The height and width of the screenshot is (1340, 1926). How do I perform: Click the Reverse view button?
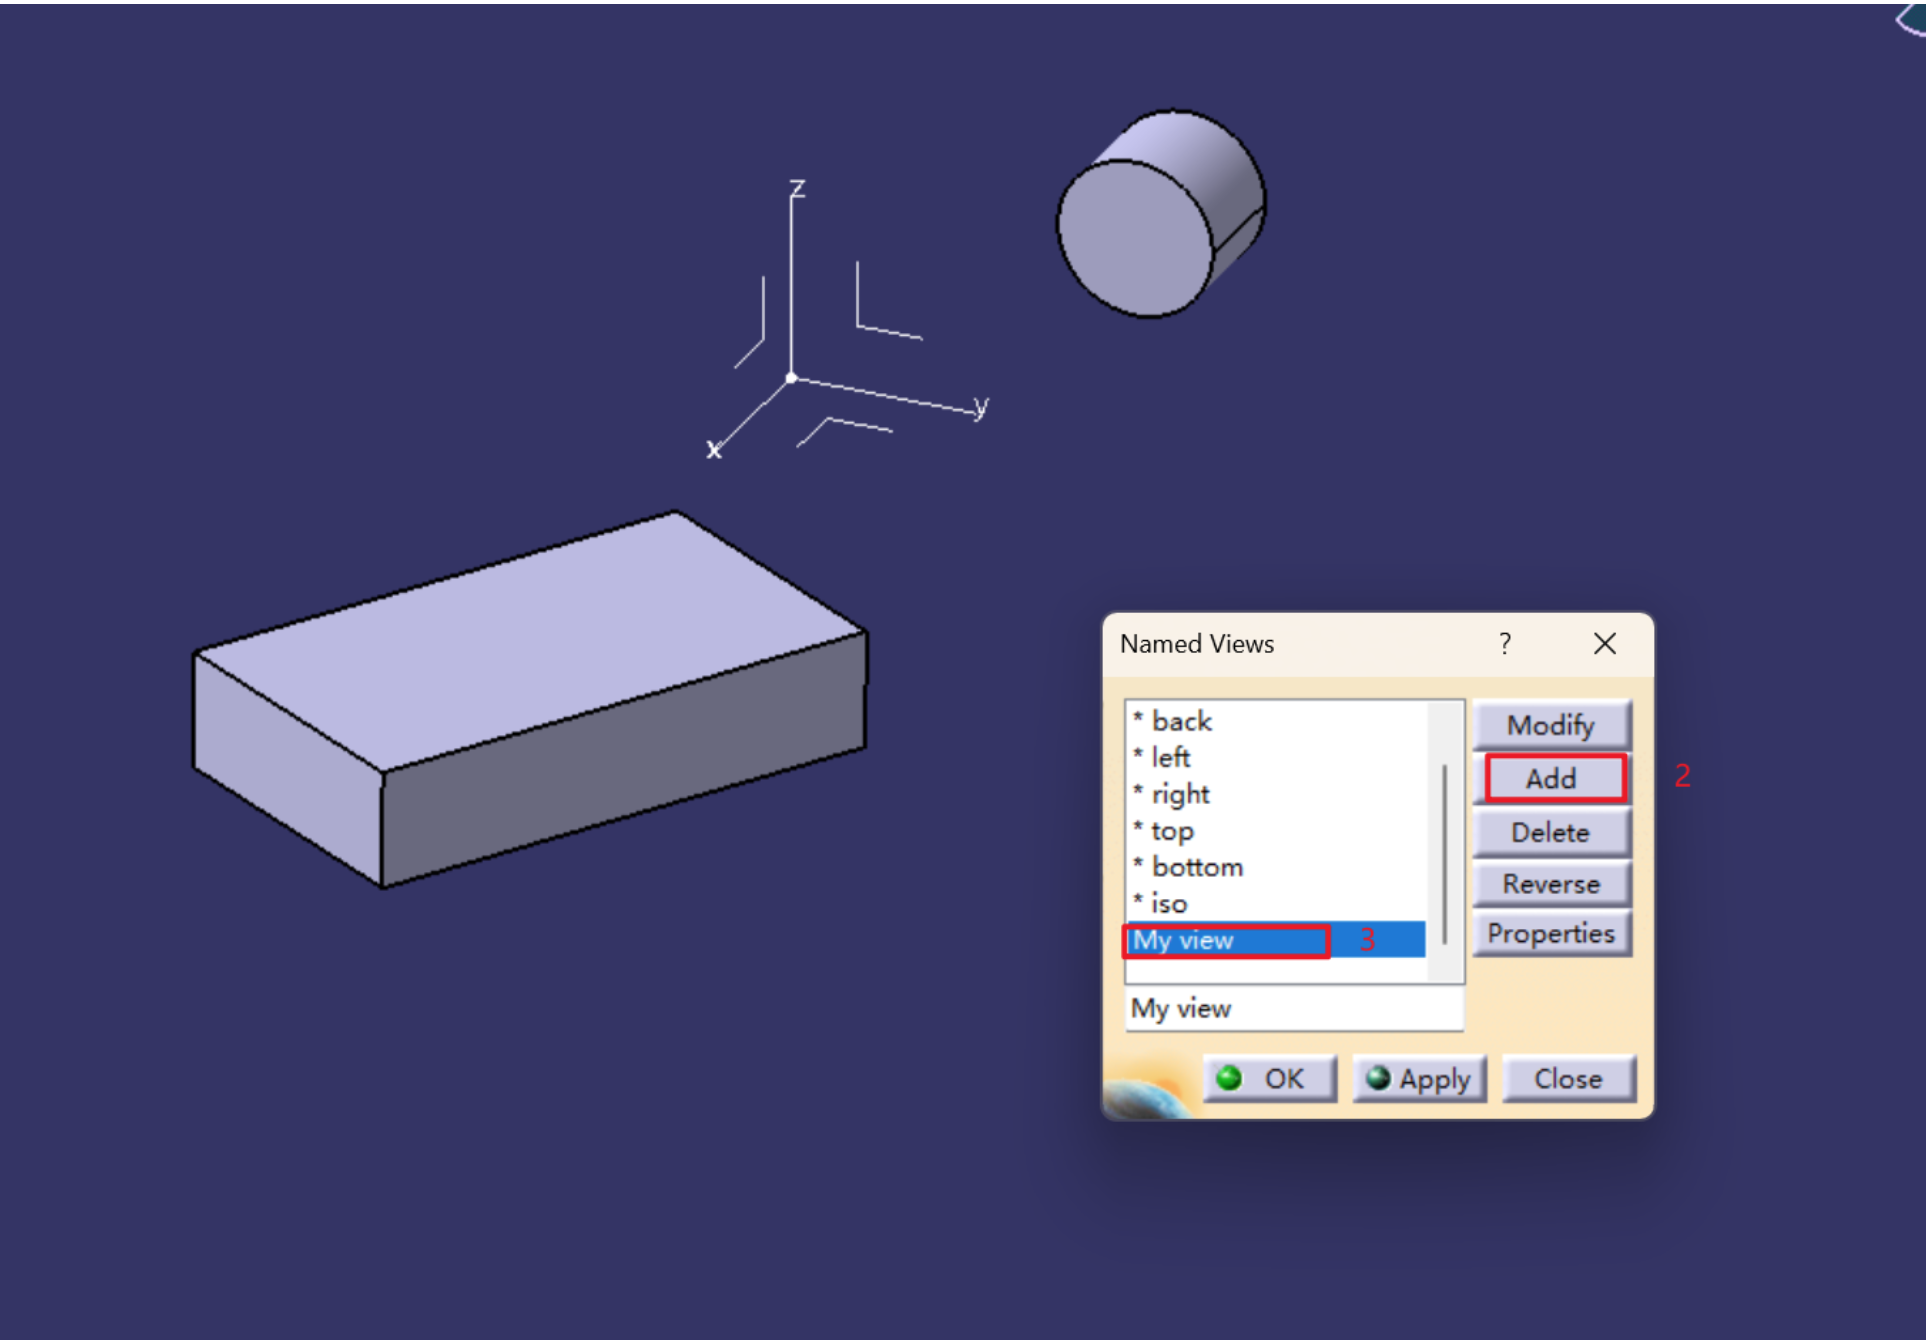(1551, 884)
